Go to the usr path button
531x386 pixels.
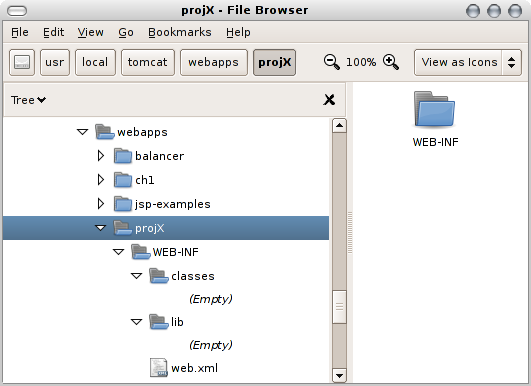55,62
